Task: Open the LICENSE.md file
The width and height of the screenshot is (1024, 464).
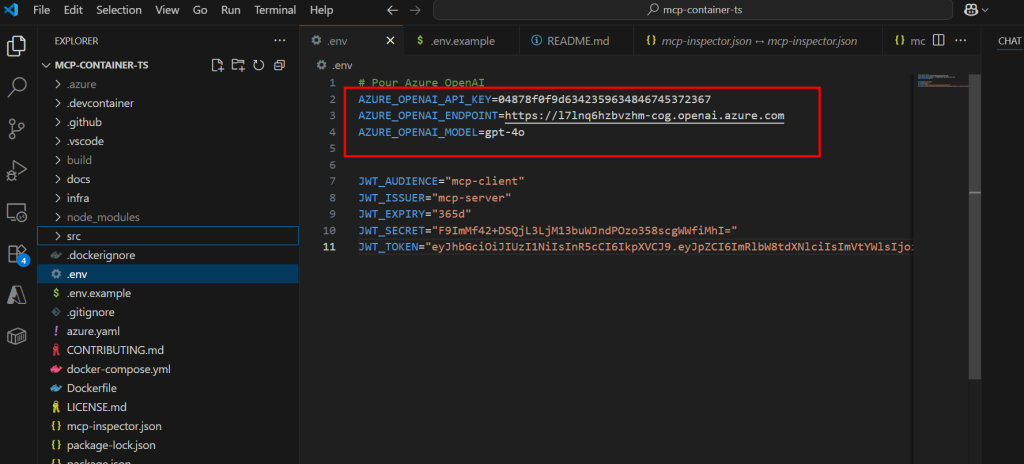Action: 168,407
